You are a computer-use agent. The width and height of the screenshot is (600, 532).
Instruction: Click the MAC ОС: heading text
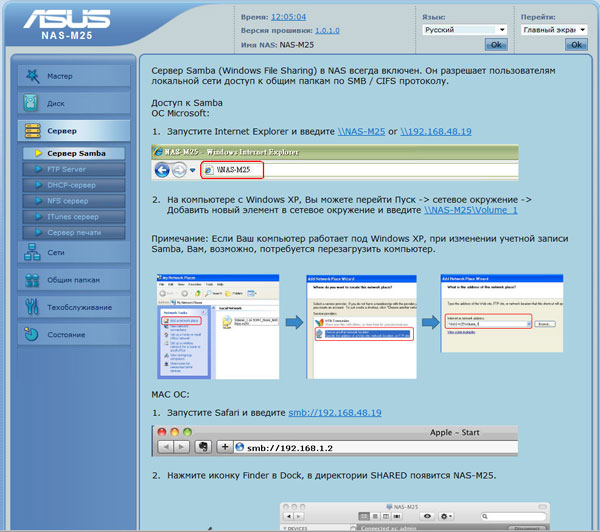[170, 394]
